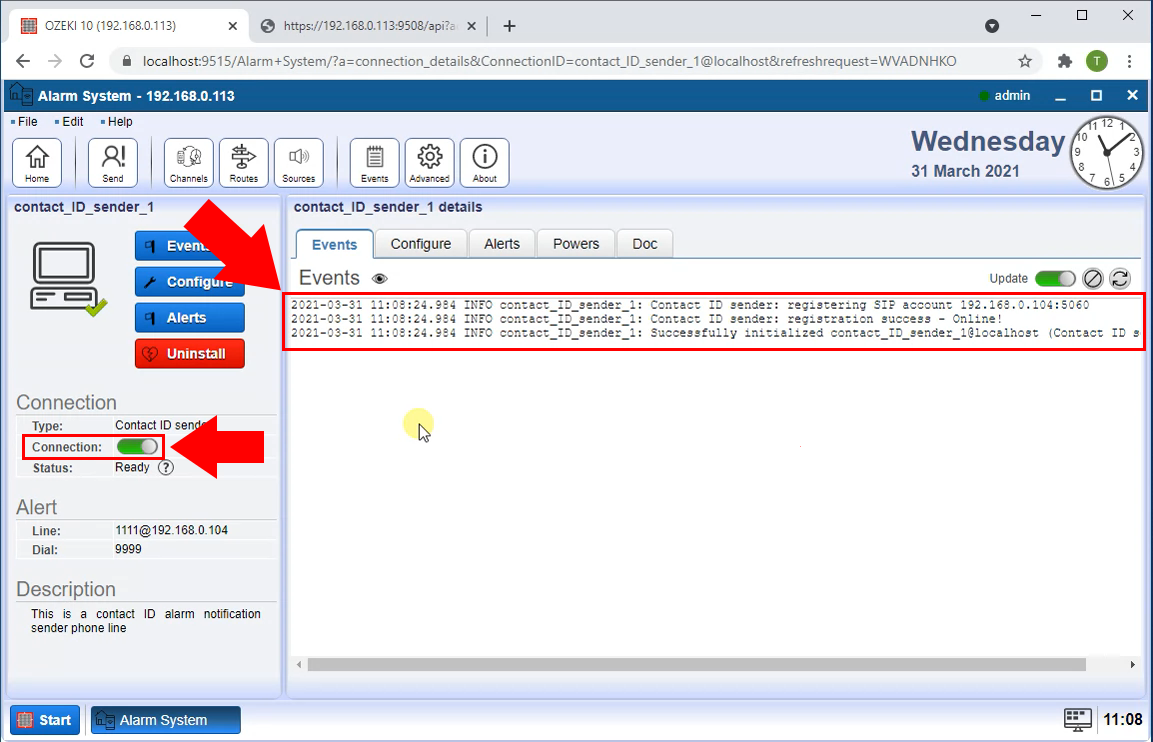
Task: Click the Events eye icon
Action: click(379, 279)
